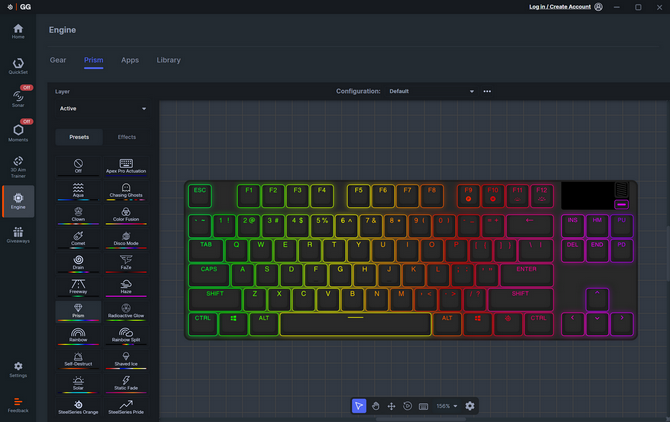Viewport: 670px width, 422px height.
Task: Switch to the Presets panel tab
Action: coord(79,137)
